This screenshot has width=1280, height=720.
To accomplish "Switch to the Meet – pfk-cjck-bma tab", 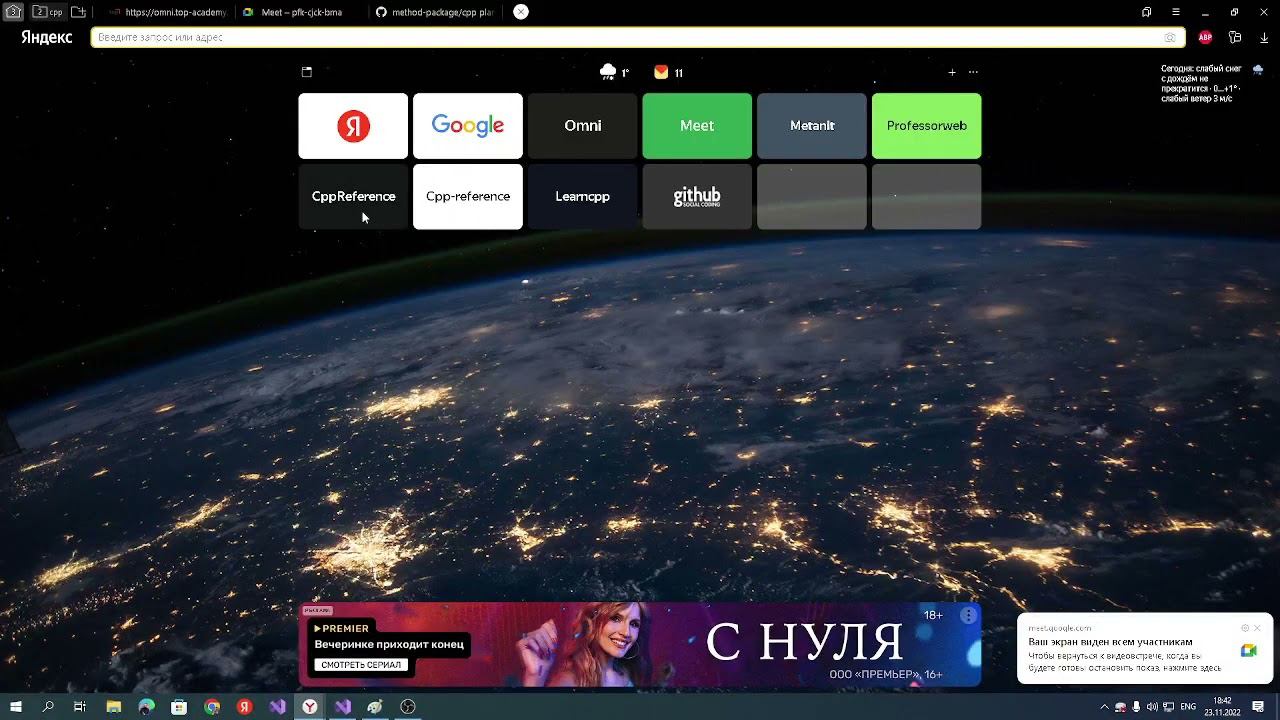I will pyautogui.click(x=301, y=12).
